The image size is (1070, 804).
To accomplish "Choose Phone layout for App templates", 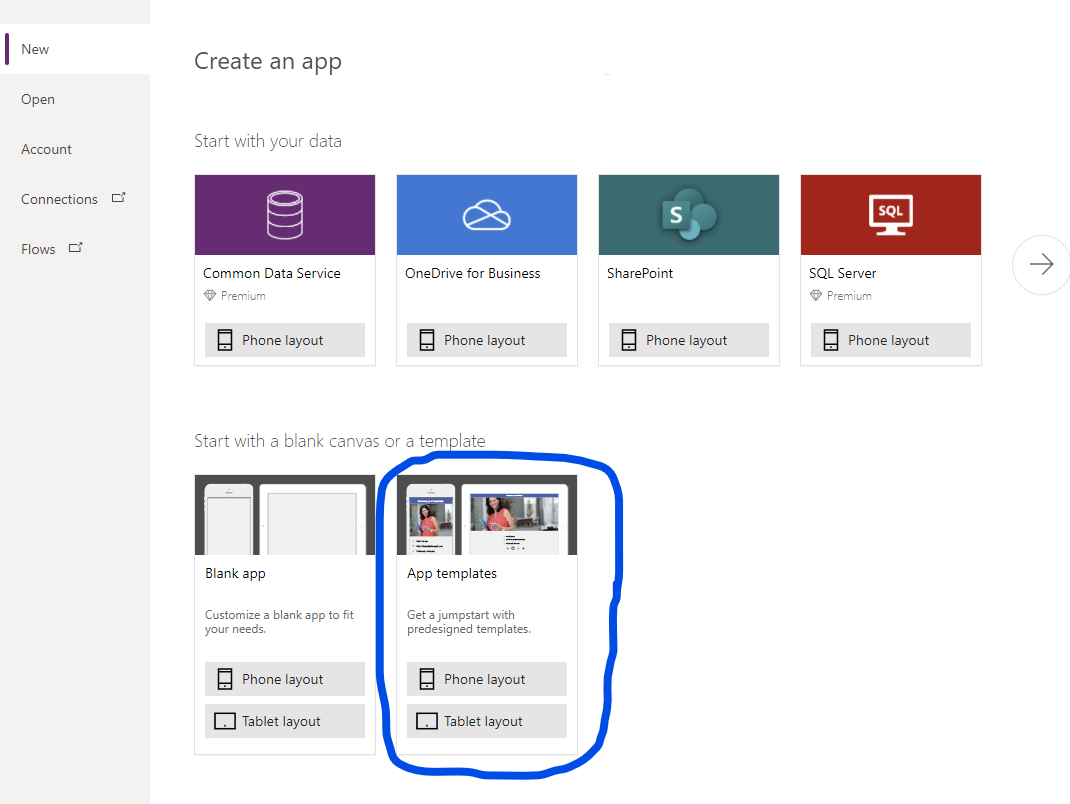I will [x=487, y=679].
